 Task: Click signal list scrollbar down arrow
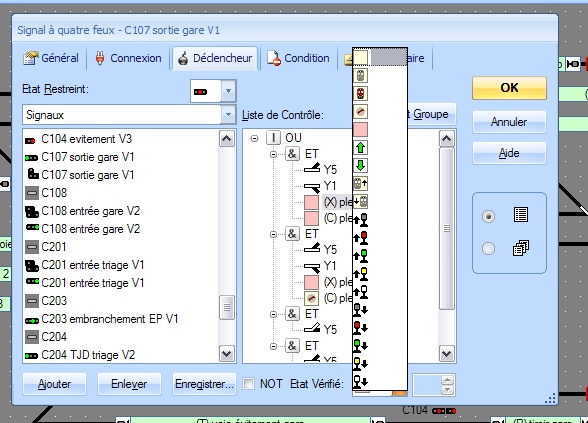point(226,354)
